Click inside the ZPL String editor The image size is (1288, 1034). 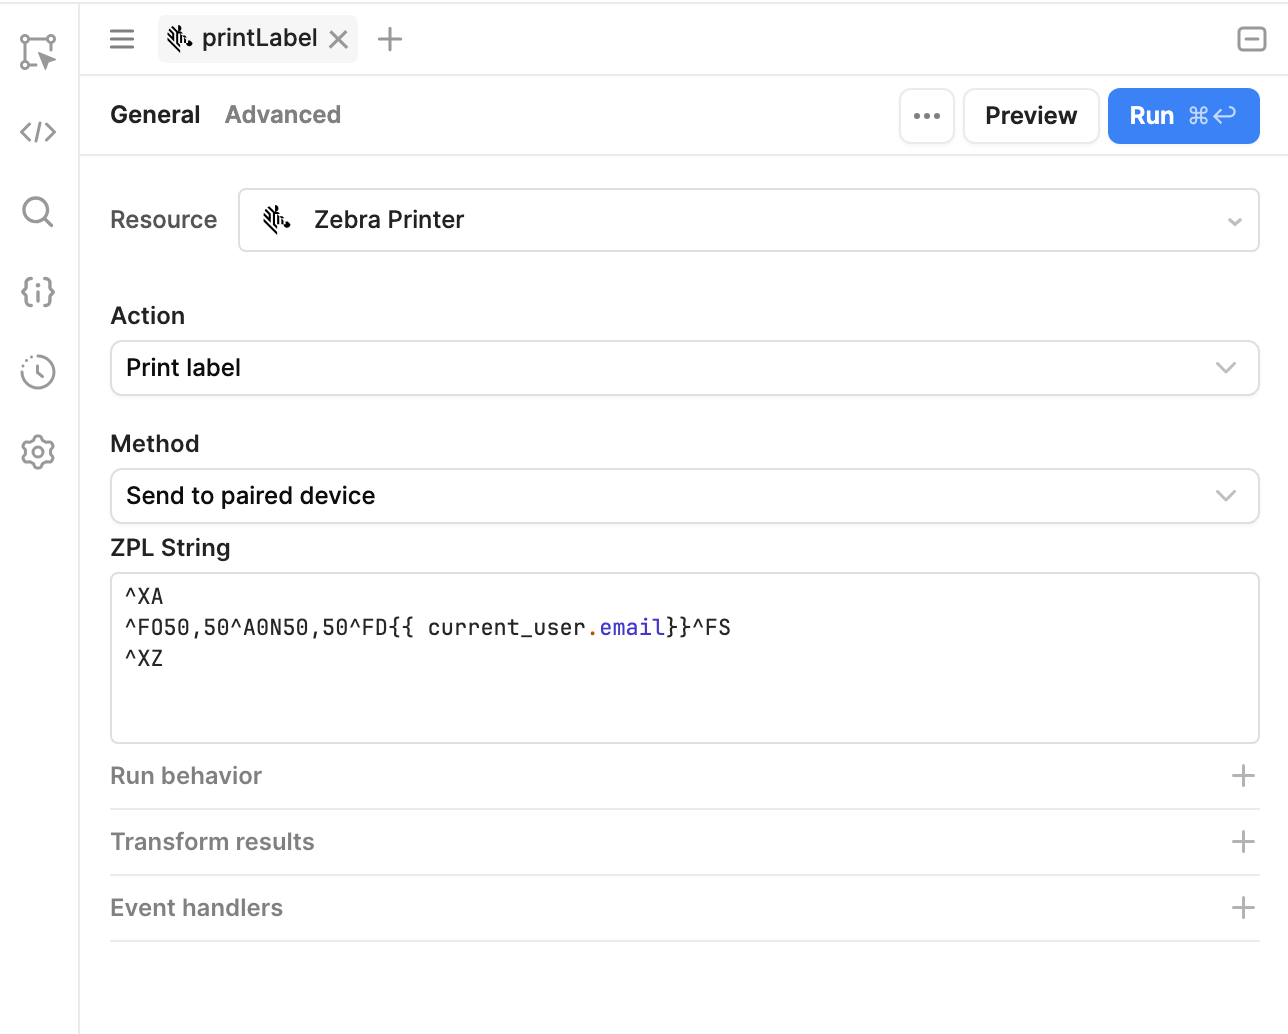coord(684,658)
